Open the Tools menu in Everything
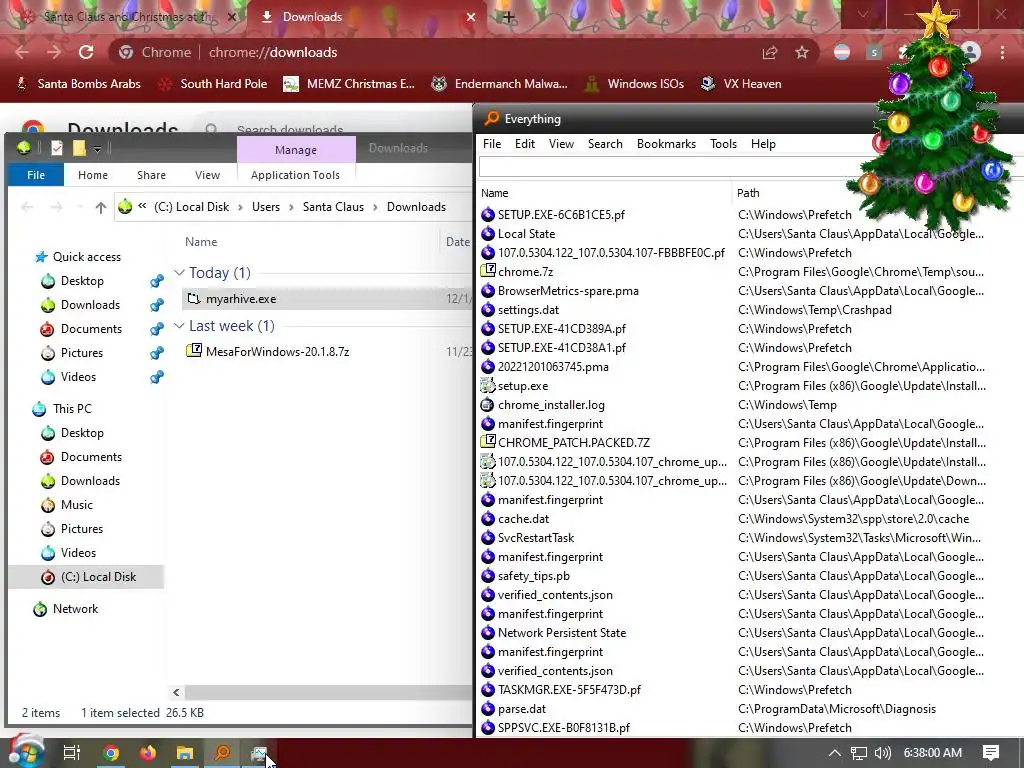Image resolution: width=1024 pixels, height=768 pixels. pyautogui.click(x=723, y=144)
